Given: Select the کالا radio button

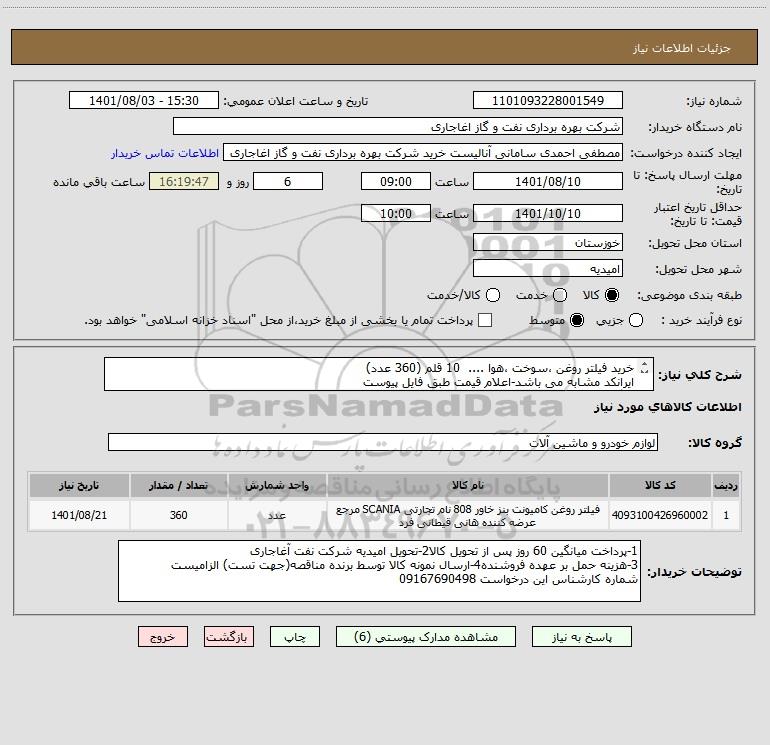Looking at the screenshot, I should (x=612, y=295).
